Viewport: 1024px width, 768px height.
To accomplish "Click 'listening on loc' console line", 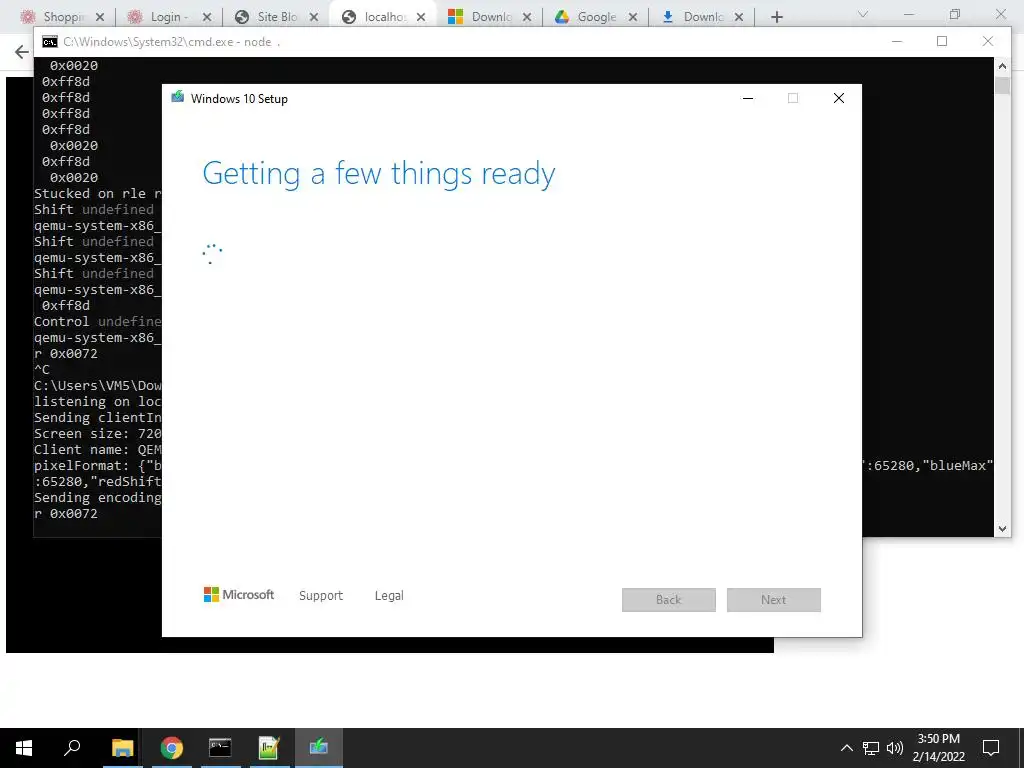I will click(97, 402).
